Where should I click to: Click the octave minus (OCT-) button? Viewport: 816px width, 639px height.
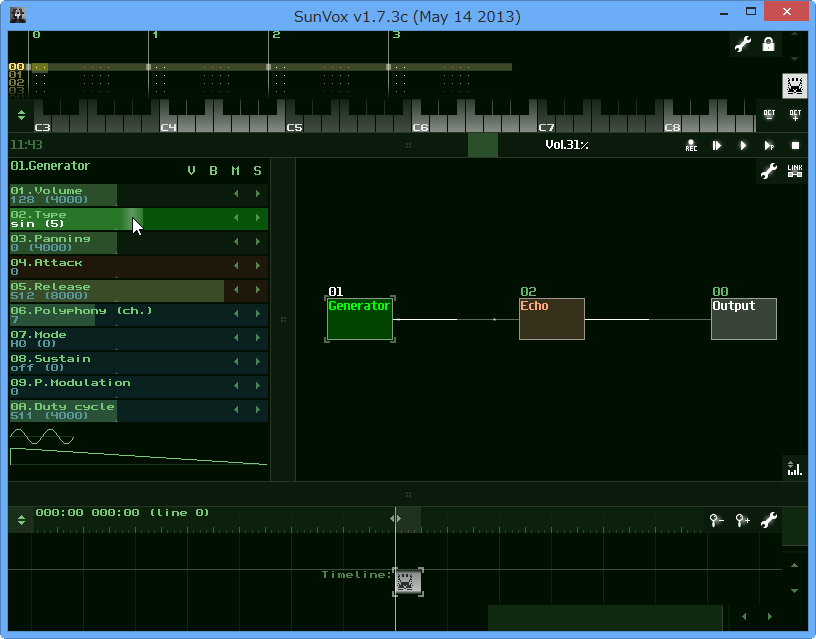coord(769,116)
